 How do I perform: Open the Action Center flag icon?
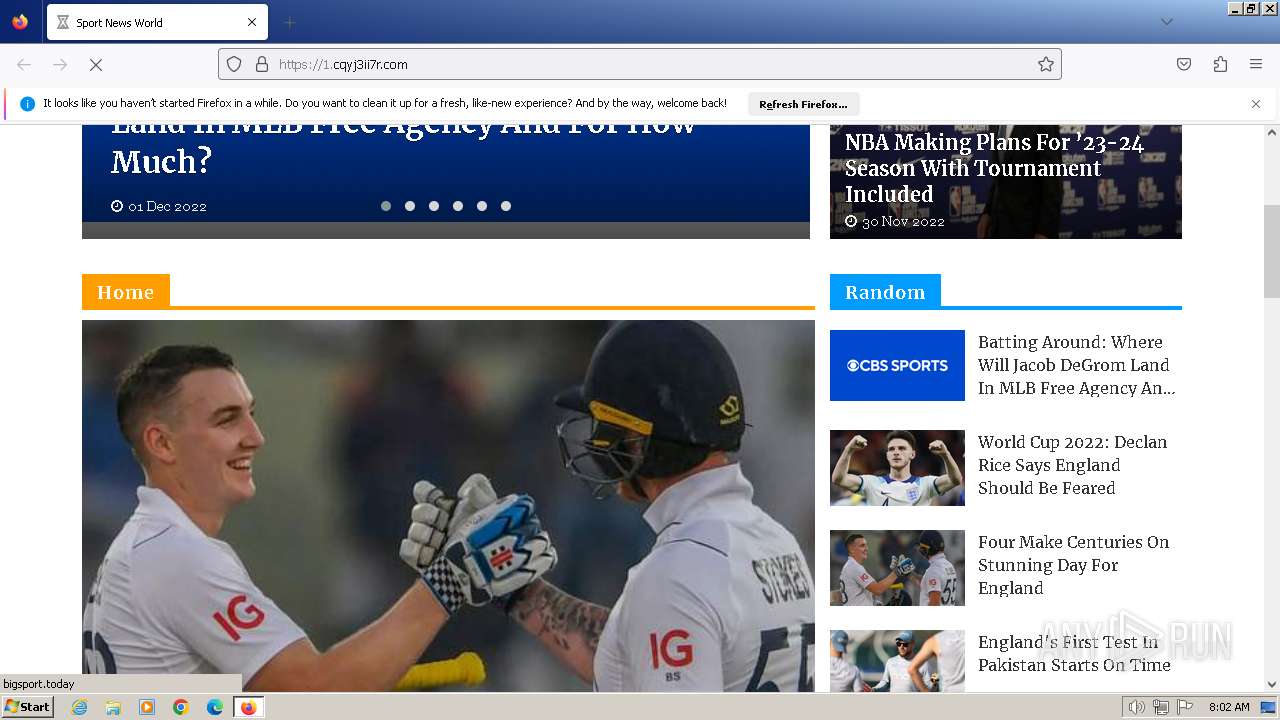(1185, 707)
